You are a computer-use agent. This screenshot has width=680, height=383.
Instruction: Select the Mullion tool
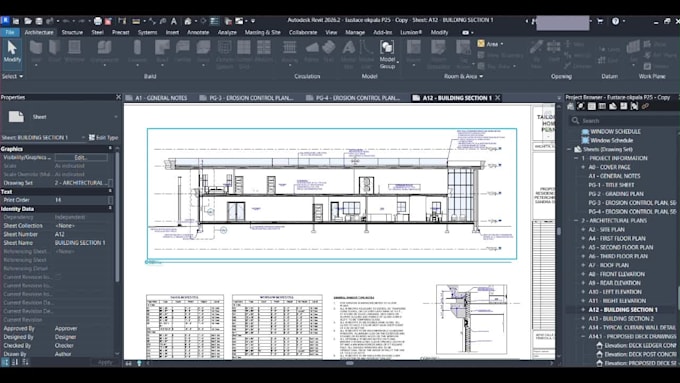[x=263, y=51]
